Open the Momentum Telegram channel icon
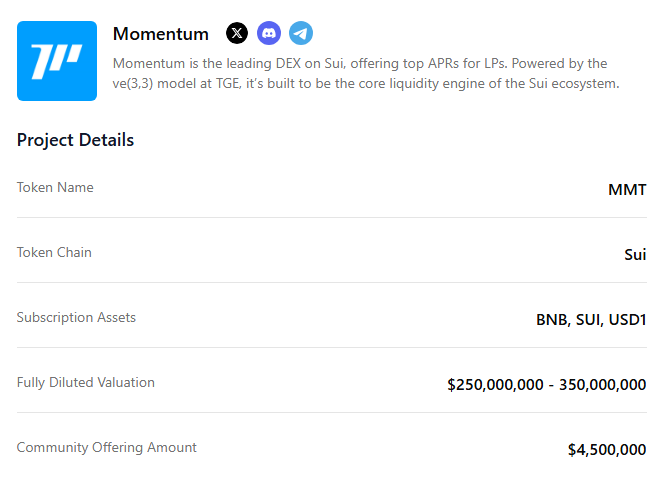The image size is (664, 478). pos(301,33)
